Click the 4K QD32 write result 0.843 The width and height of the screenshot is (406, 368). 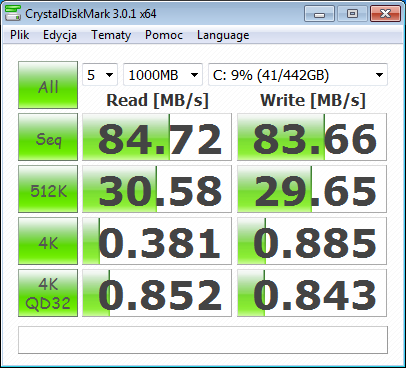tap(312, 293)
